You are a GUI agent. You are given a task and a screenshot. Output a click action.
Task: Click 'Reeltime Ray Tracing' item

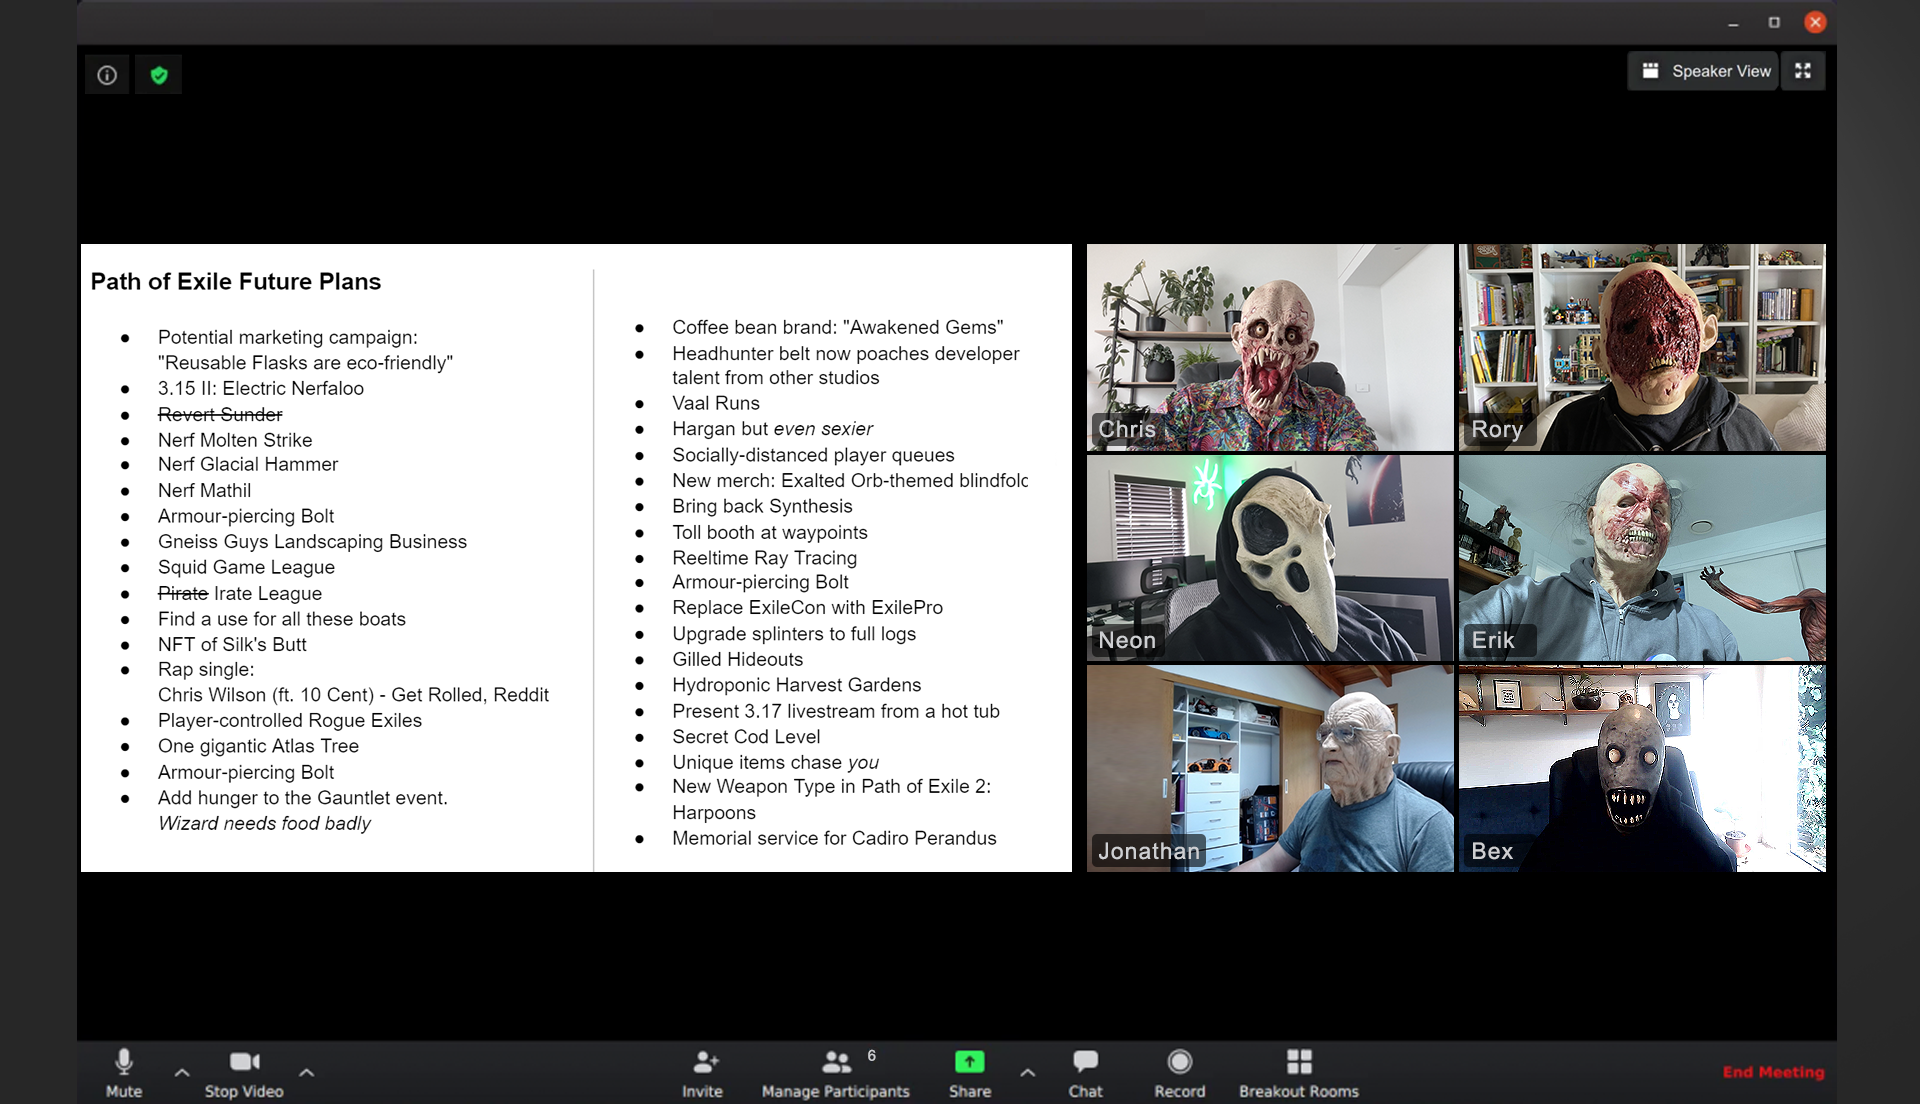764,558
